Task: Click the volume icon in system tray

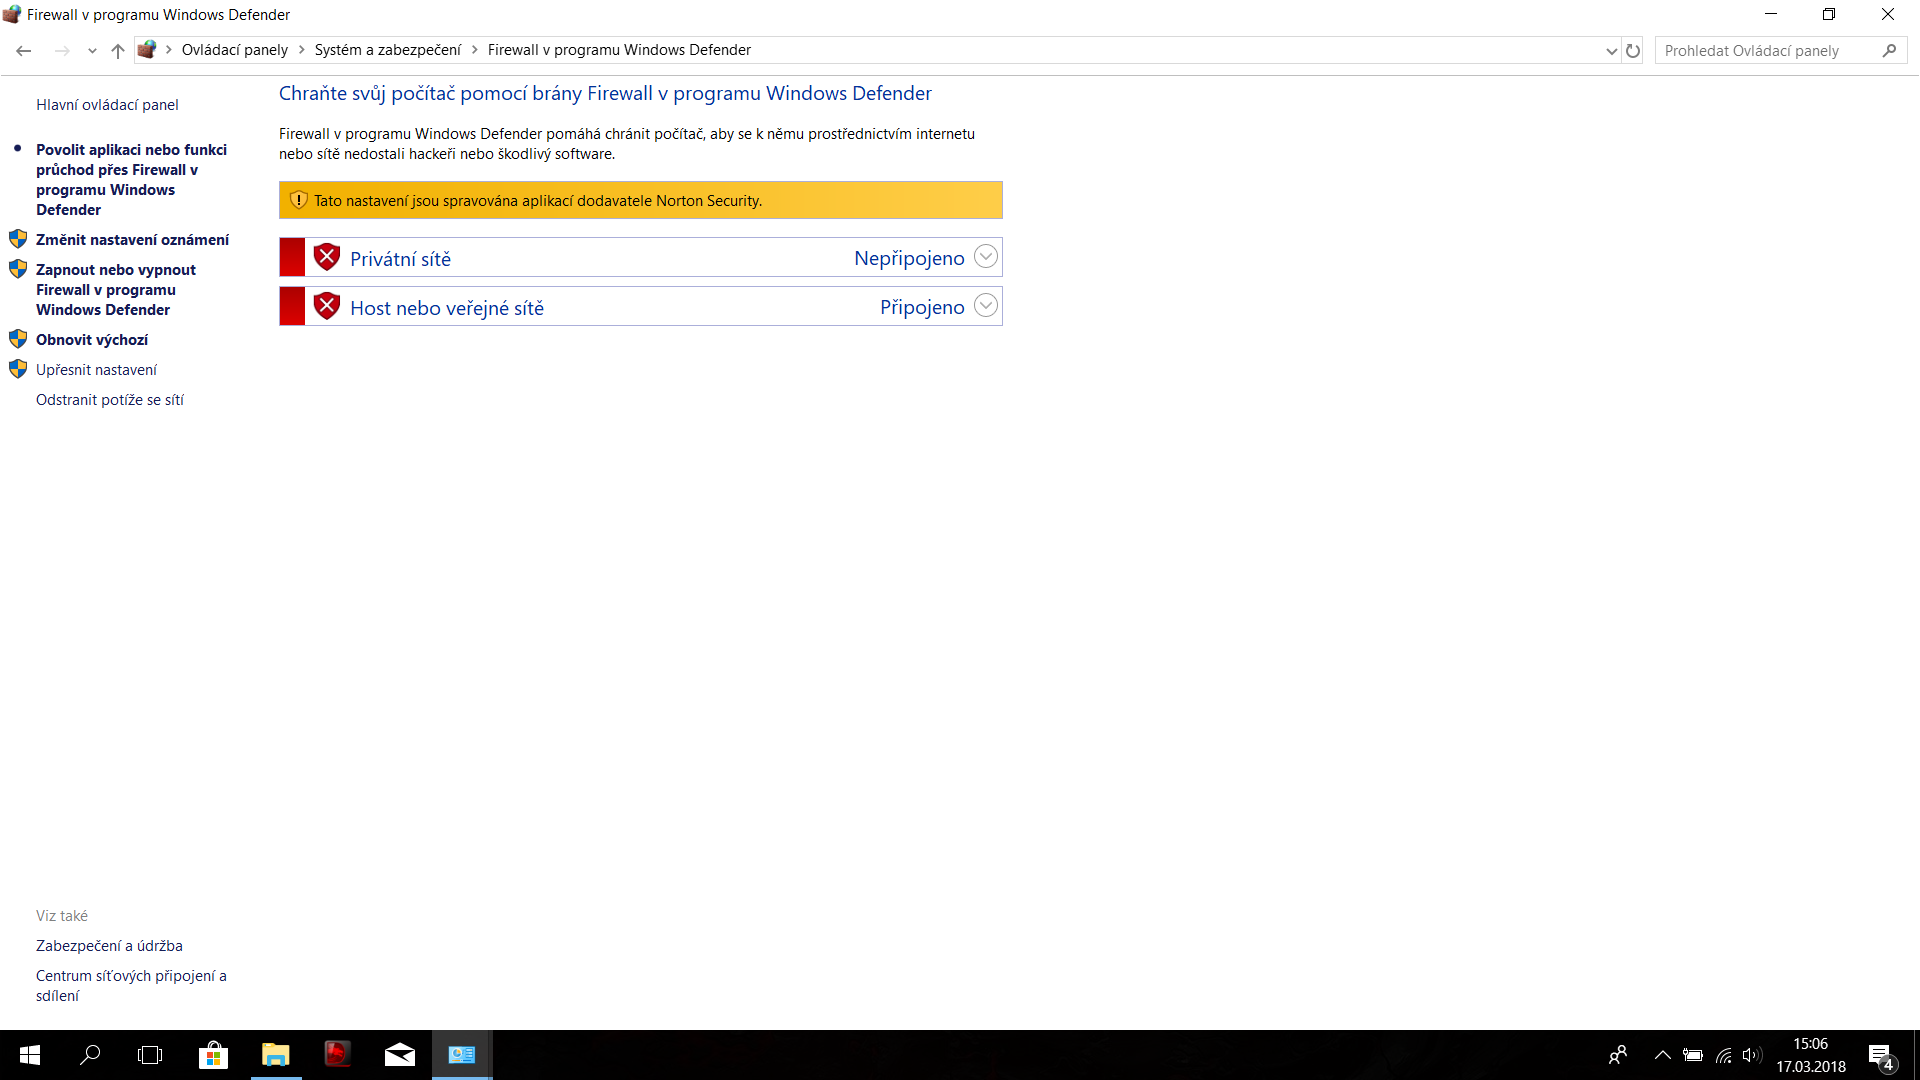Action: [x=1751, y=1055]
